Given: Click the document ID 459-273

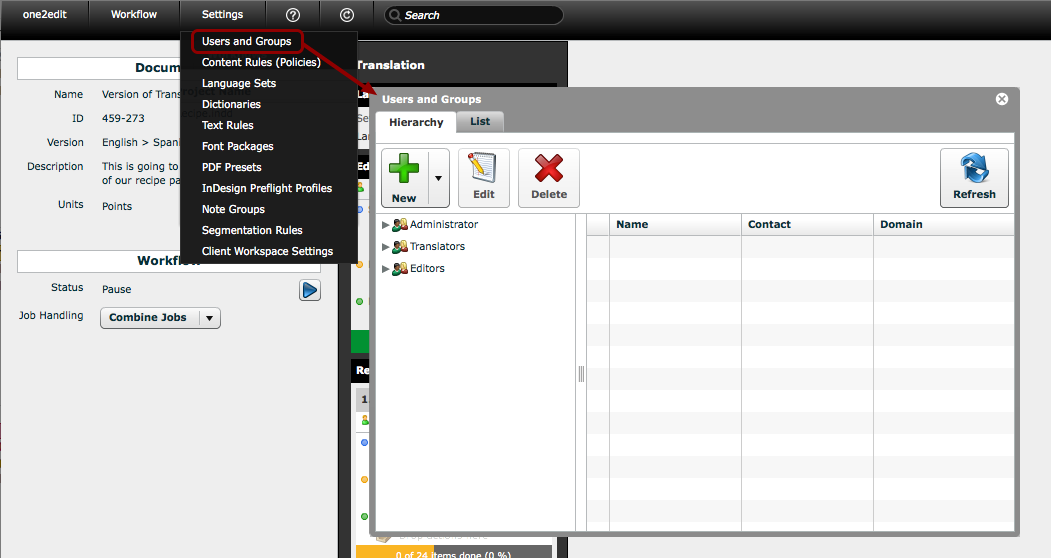Looking at the screenshot, I should [123, 119].
